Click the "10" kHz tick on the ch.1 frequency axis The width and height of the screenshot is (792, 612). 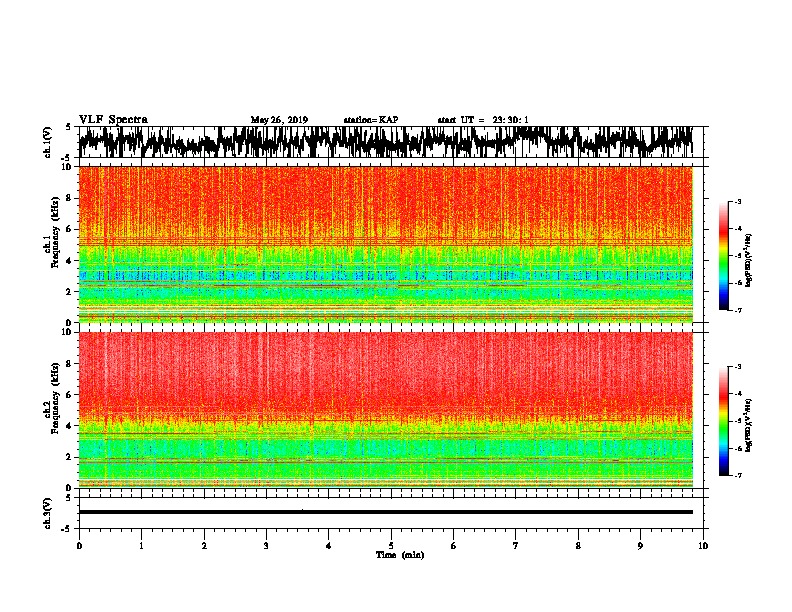pyautogui.click(x=68, y=167)
